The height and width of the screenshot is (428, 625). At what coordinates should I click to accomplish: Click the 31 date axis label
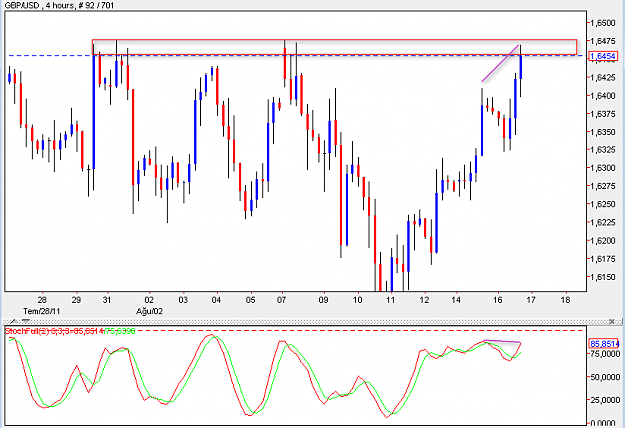pos(106,300)
